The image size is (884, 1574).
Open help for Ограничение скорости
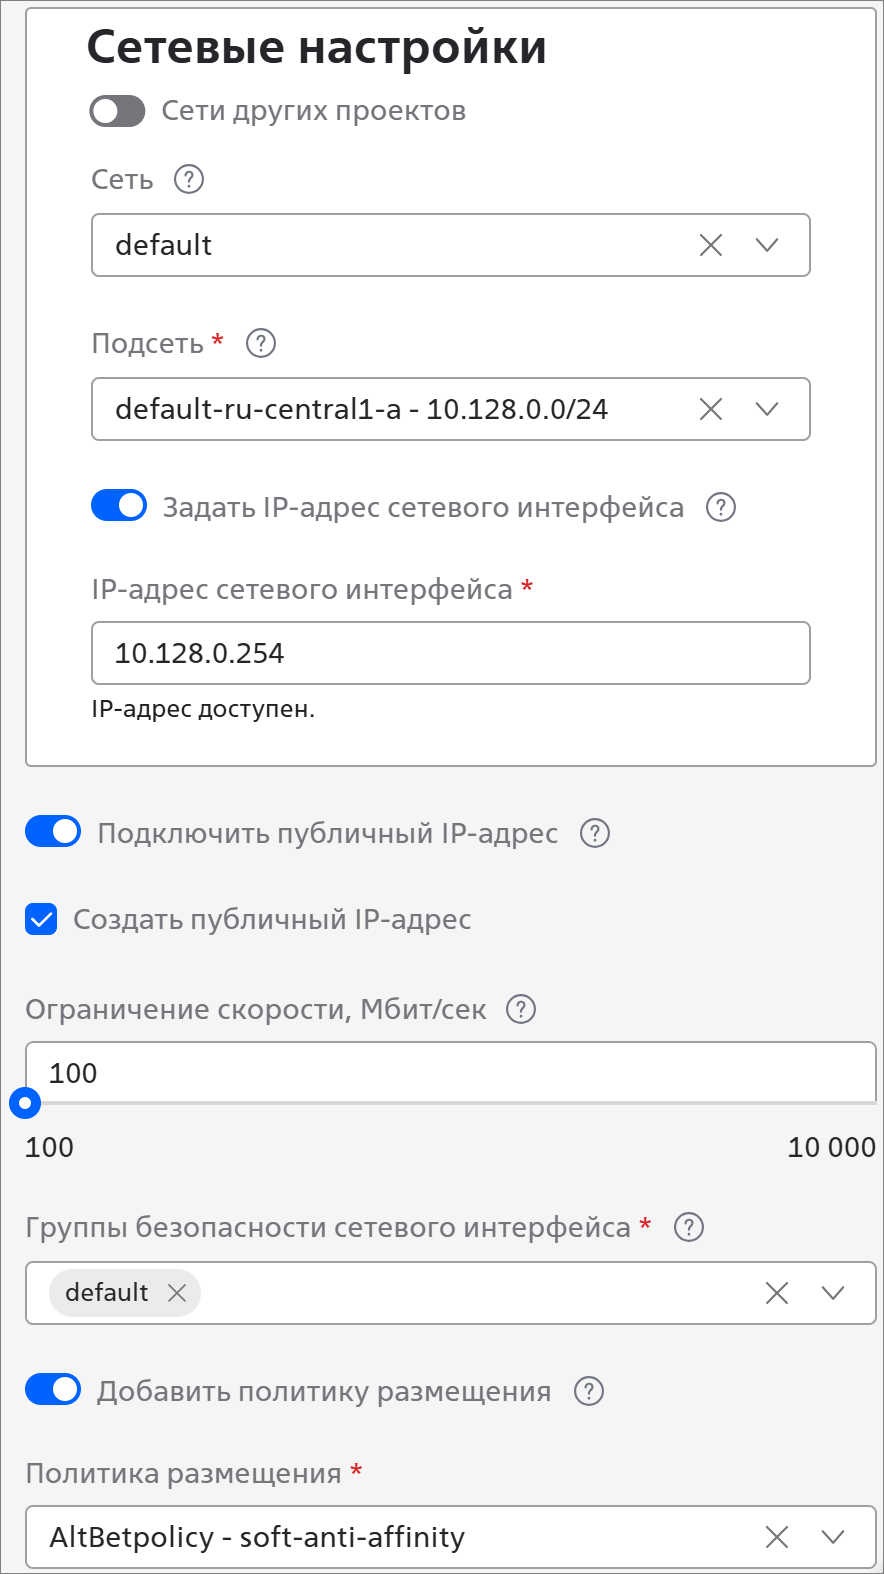(521, 1009)
